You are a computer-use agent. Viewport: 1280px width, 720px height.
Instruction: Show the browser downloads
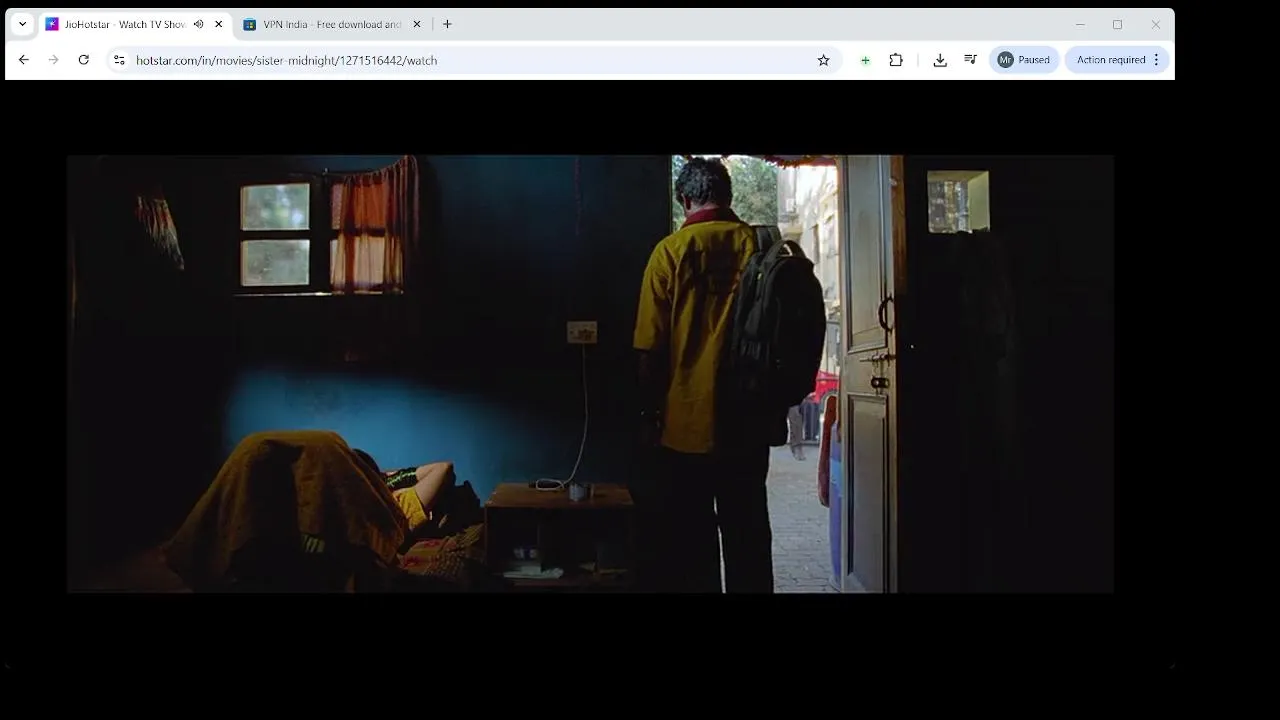tap(940, 60)
